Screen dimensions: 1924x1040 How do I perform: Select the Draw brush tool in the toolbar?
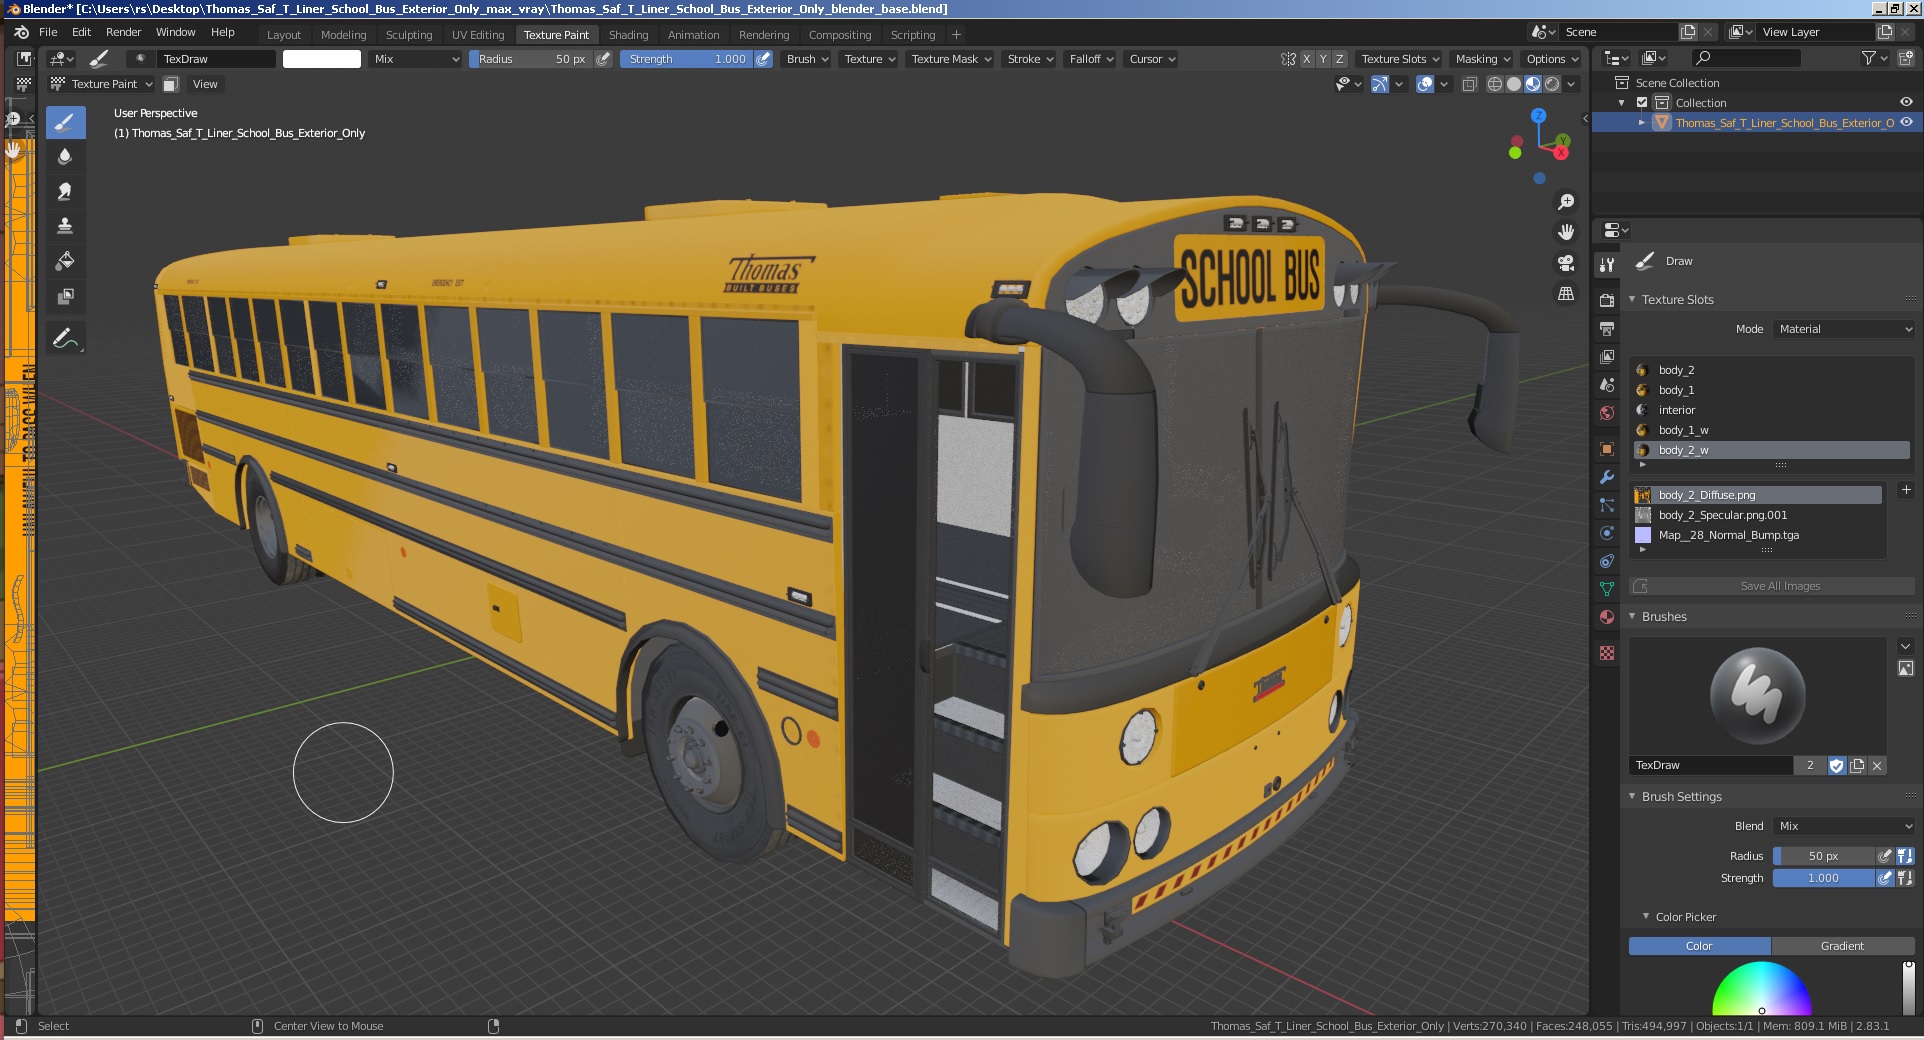[x=65, y=123]
